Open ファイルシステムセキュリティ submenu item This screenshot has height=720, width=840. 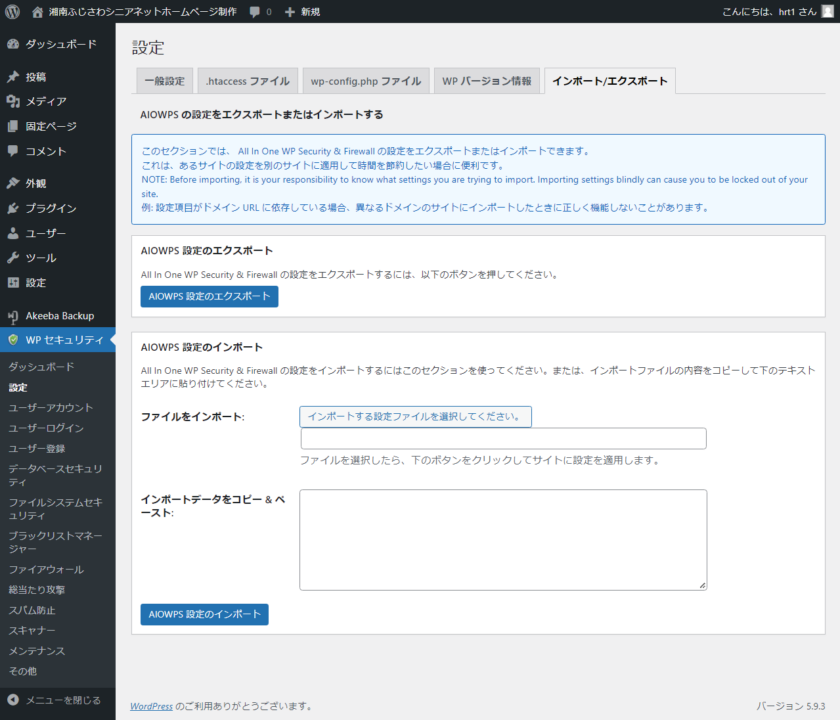point(55,509)
